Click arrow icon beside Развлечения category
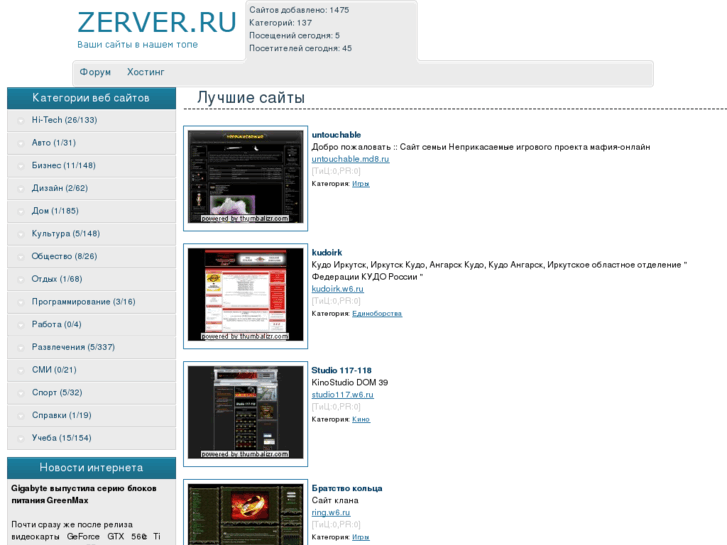The image size is (727, 545). [20, 348]
